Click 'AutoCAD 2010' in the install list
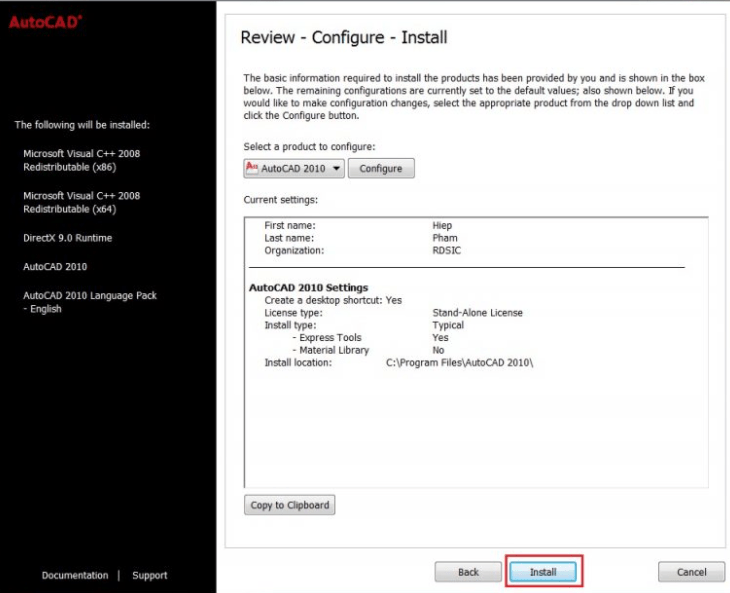 pyautogui.click(x=55, y=267)
